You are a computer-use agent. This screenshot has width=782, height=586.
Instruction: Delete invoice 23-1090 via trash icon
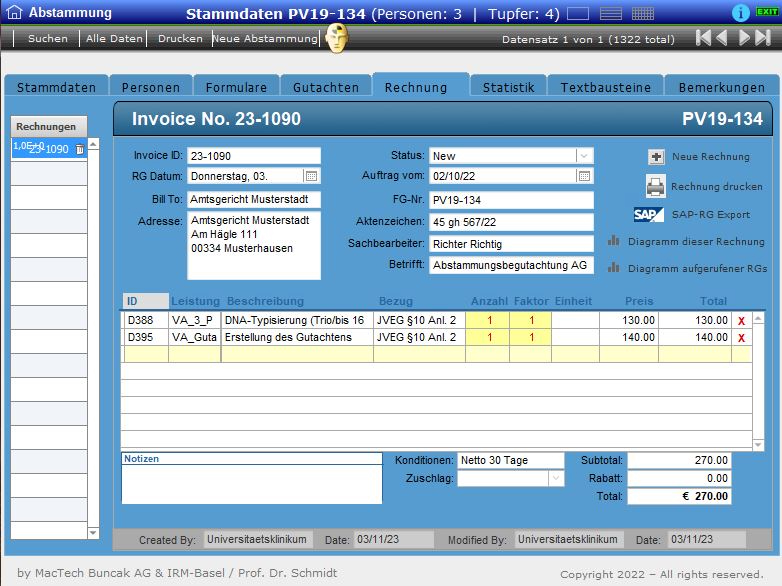point(80,149)
